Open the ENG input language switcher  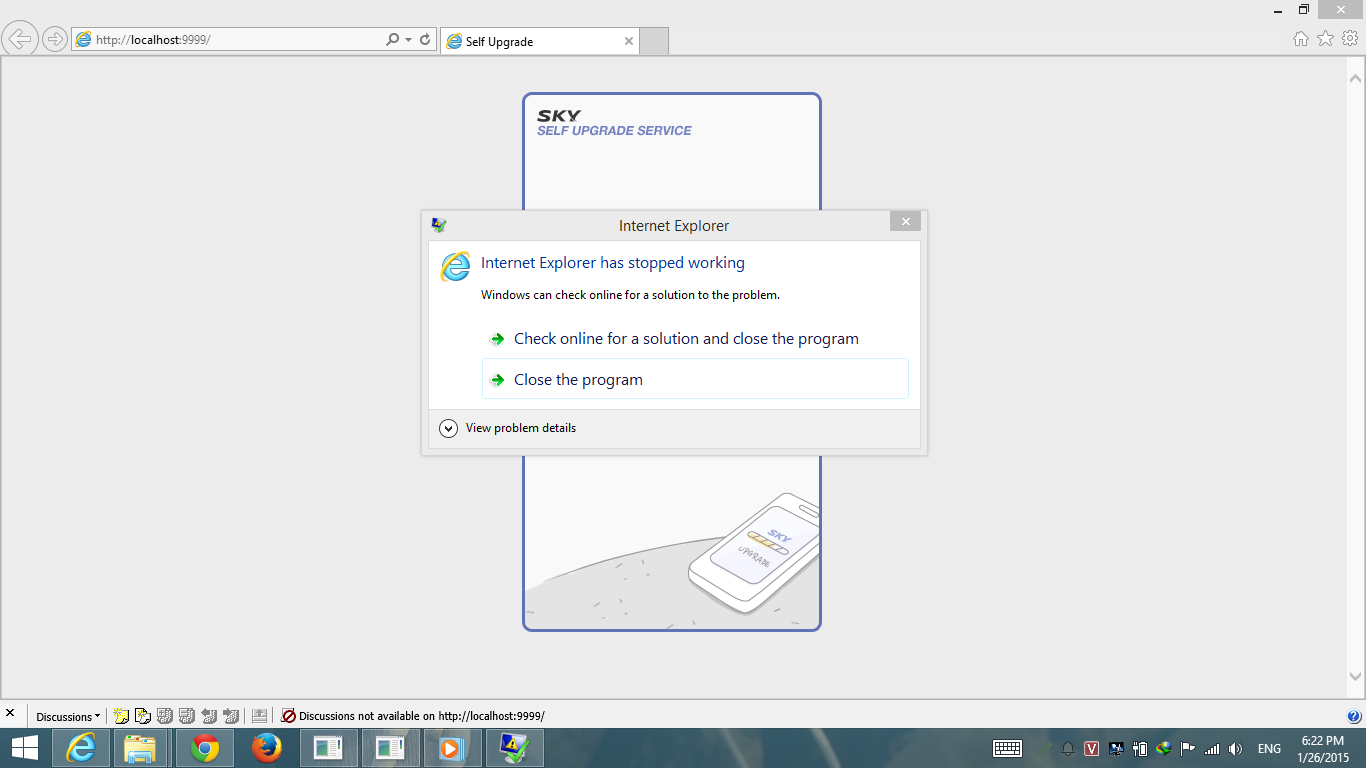pos(1269,749)
